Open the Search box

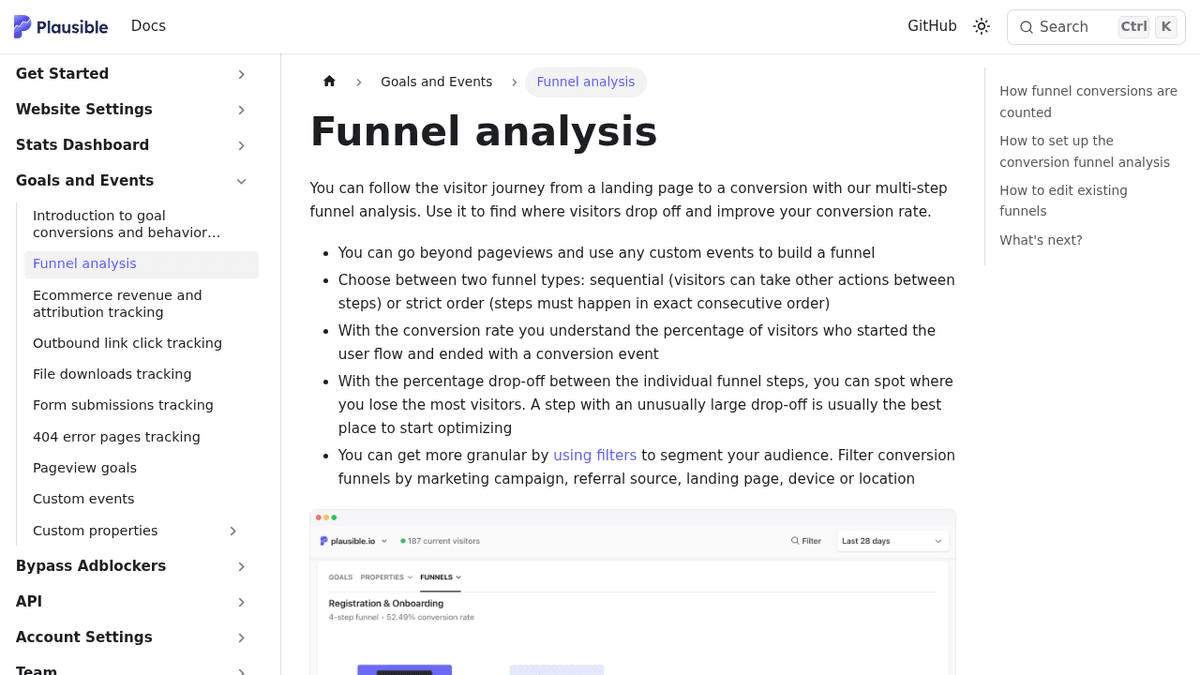click(x=1096, y=27)
